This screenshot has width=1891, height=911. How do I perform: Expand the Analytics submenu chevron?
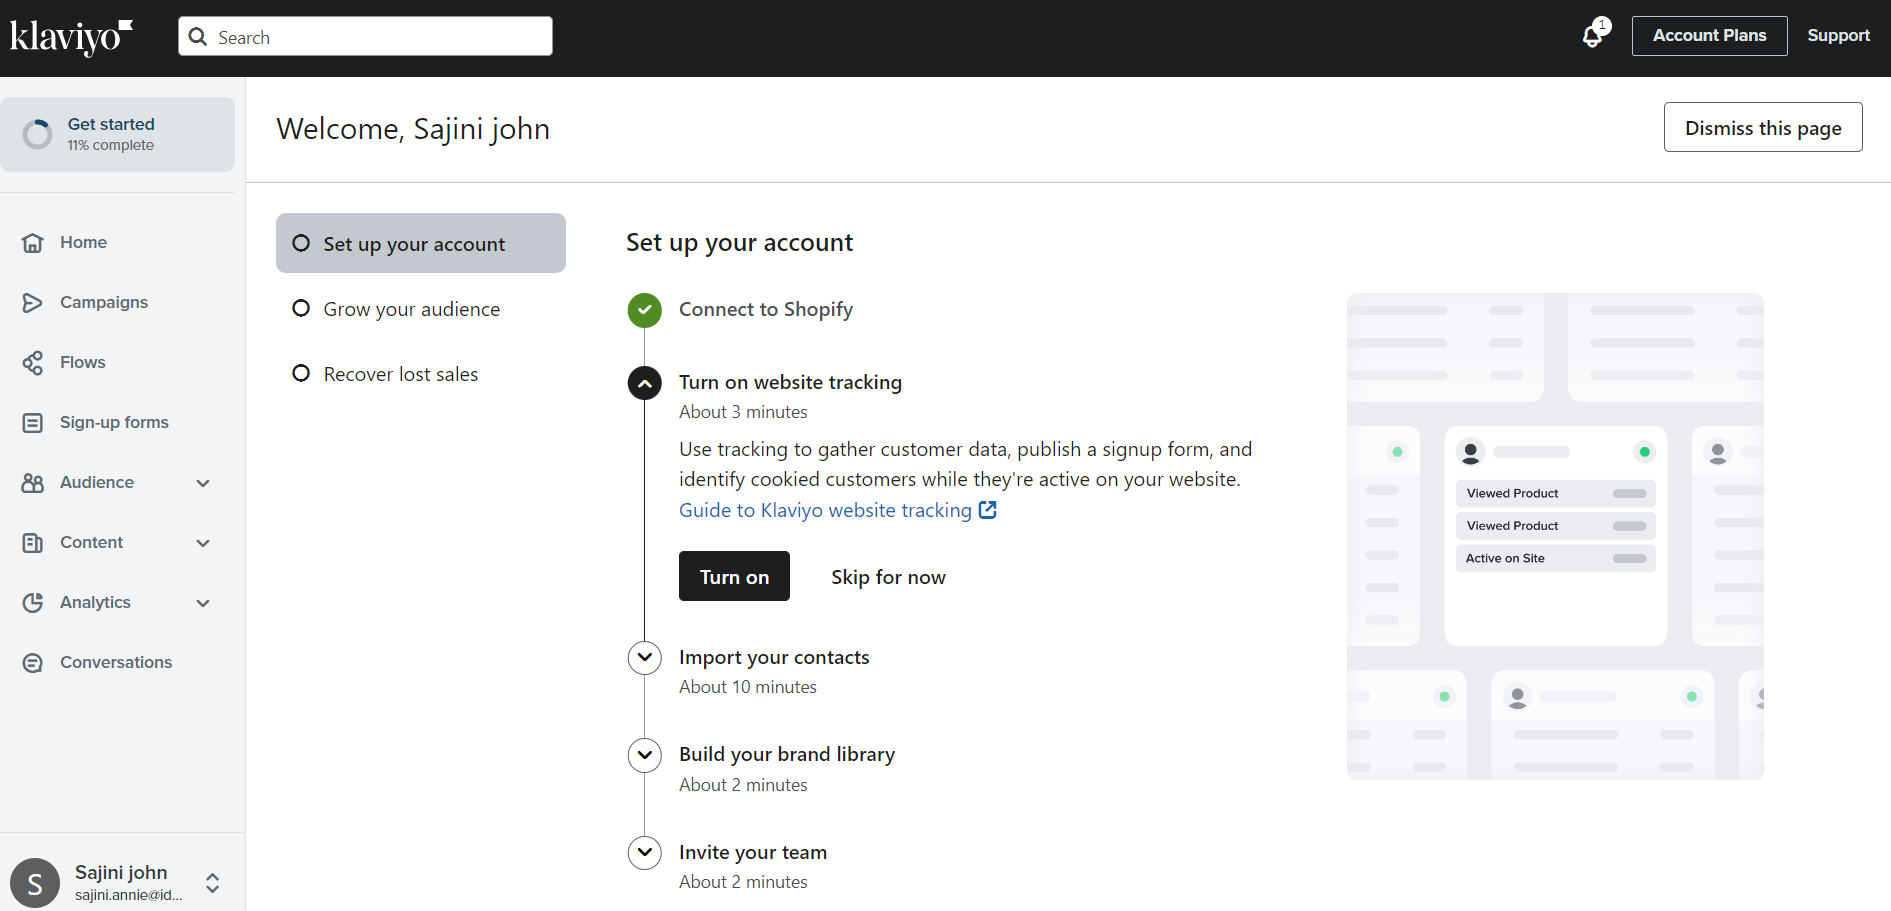(203, 603)
